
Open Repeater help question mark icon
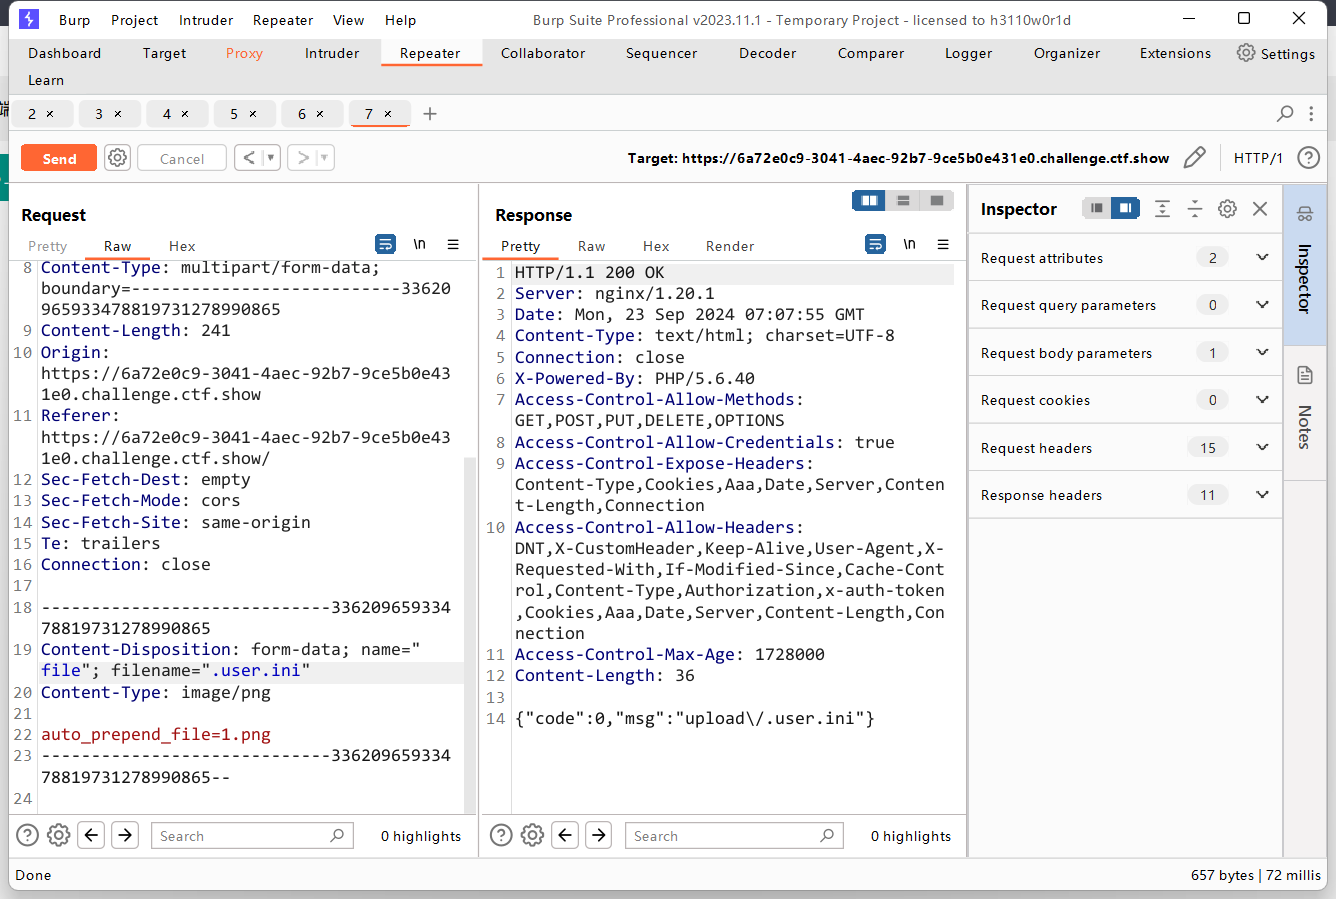1308,158
